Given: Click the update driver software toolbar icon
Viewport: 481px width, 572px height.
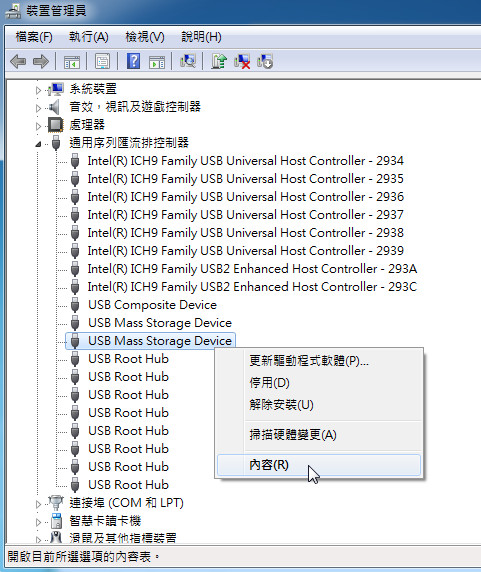Looking at the screenshot, I should pos(219,61).
